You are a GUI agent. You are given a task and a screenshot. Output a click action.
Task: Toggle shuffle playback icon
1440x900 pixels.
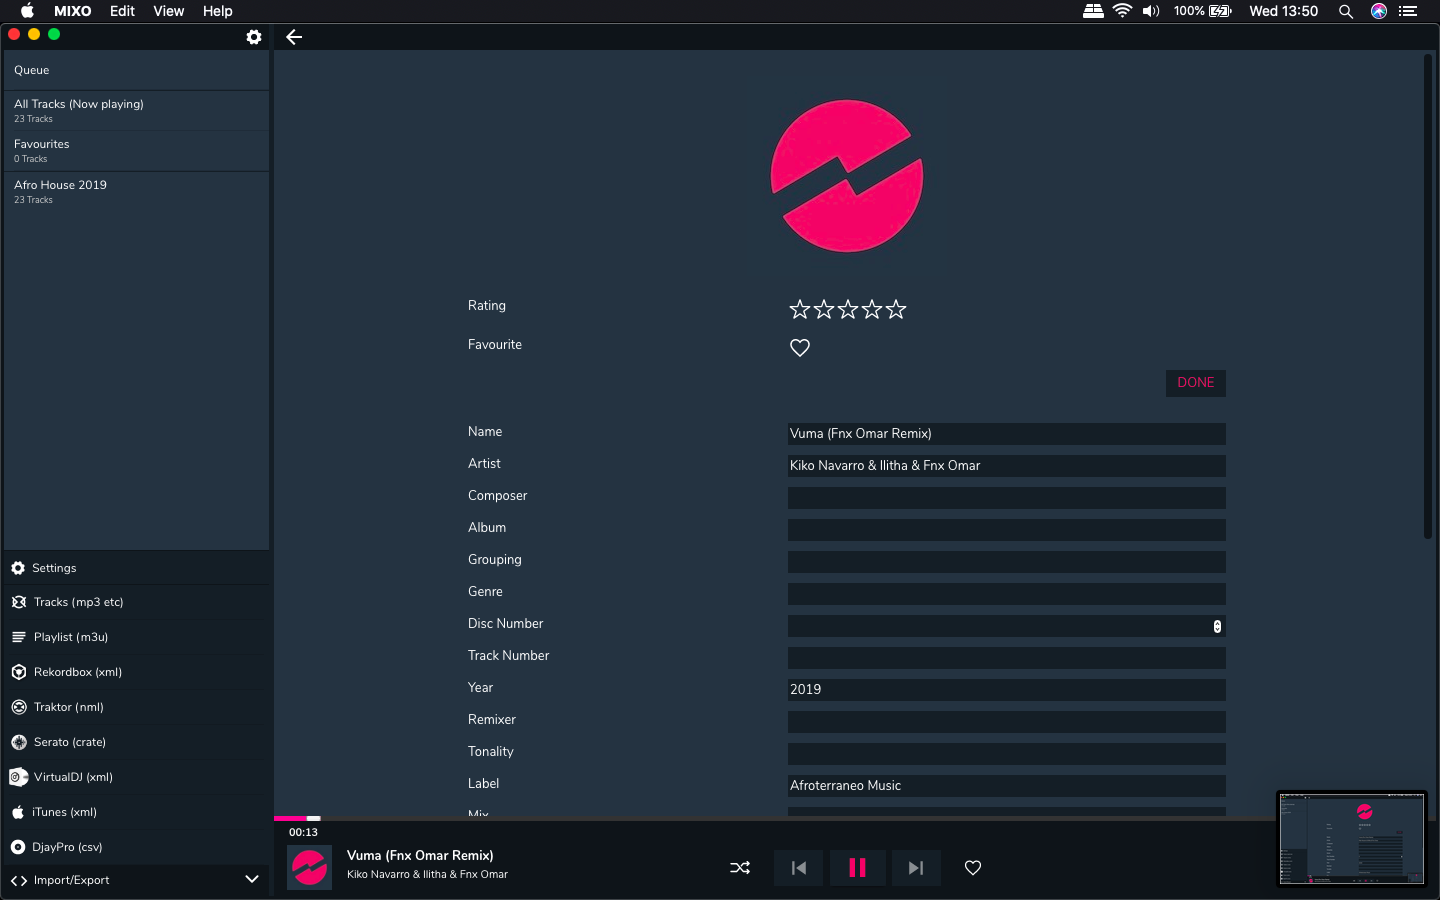tap(740, 868)
